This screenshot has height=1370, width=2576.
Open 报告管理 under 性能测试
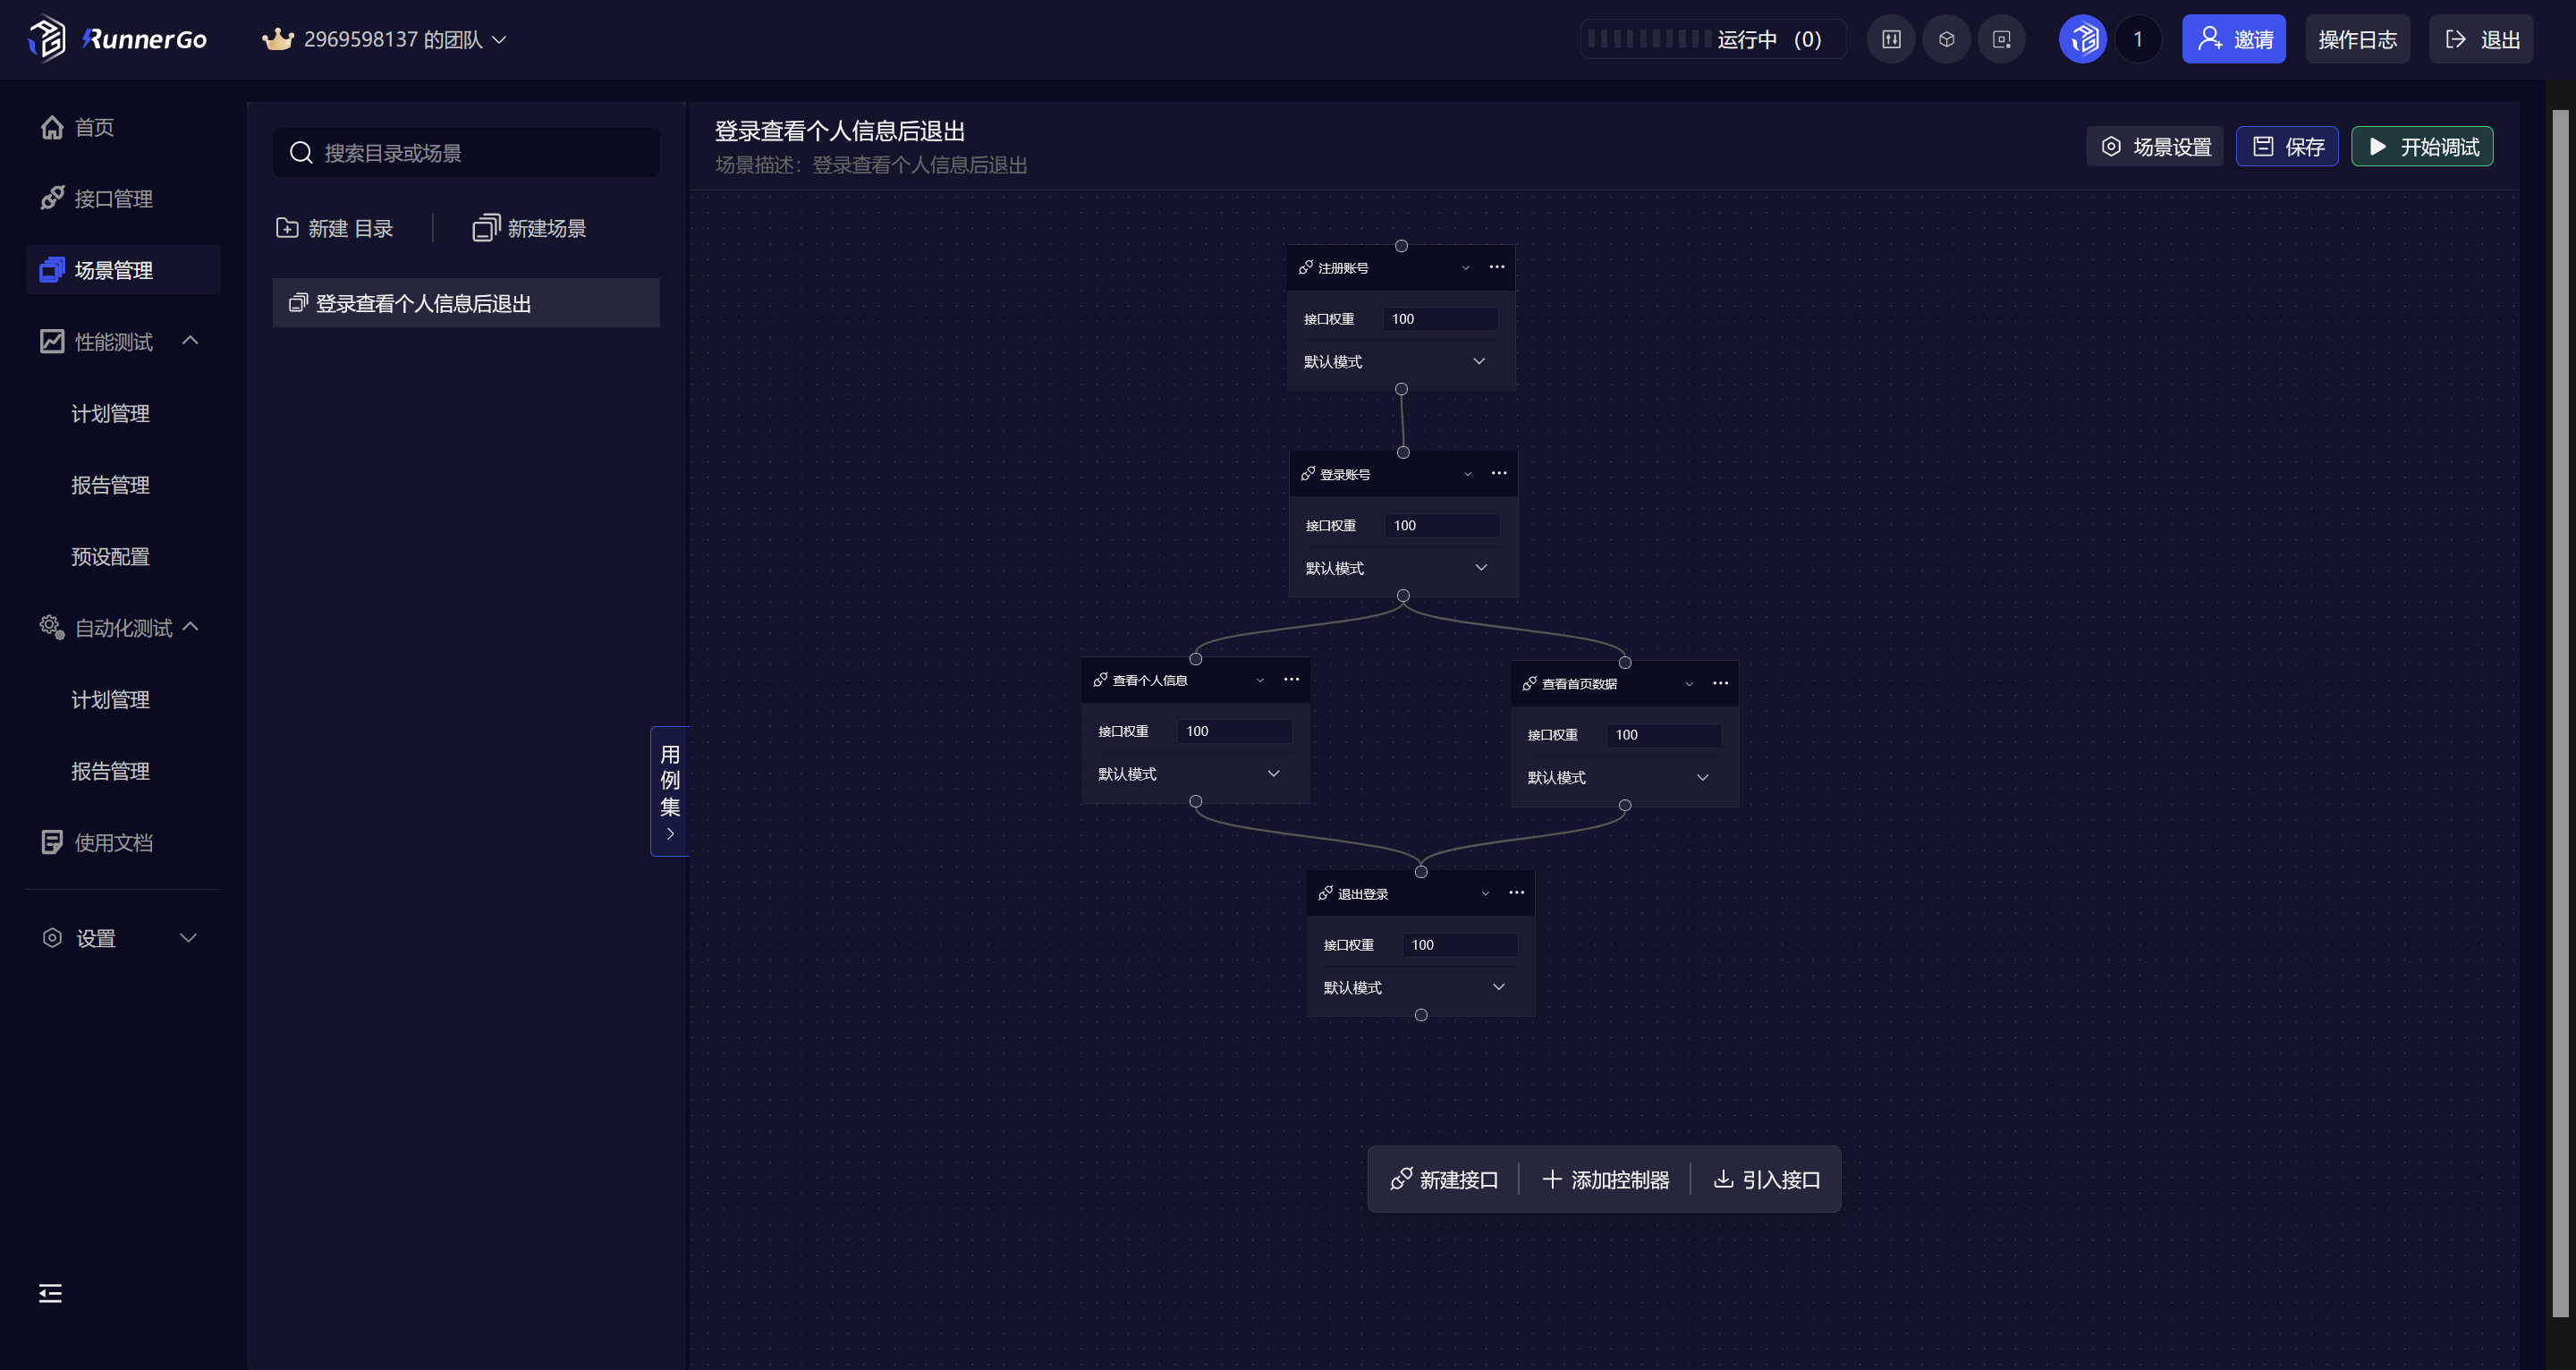[110, 484]
